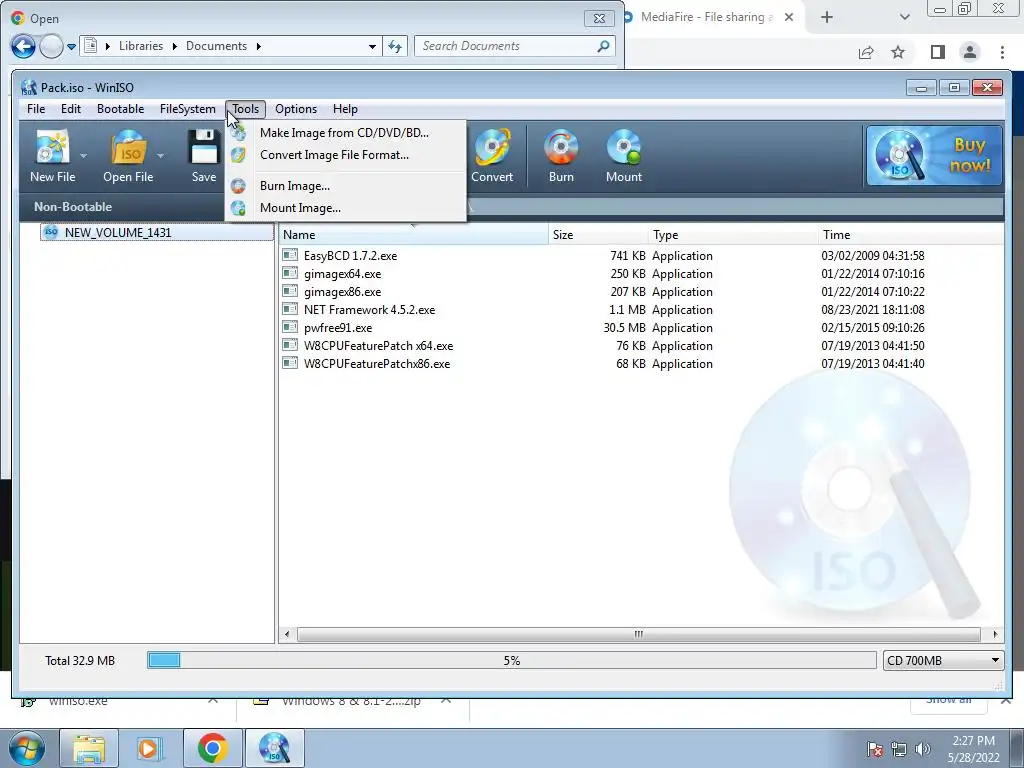The height and width of the screenshot is (768, 1024).
Task: Click the Open File toolbar icon
Action: [129, 147]
